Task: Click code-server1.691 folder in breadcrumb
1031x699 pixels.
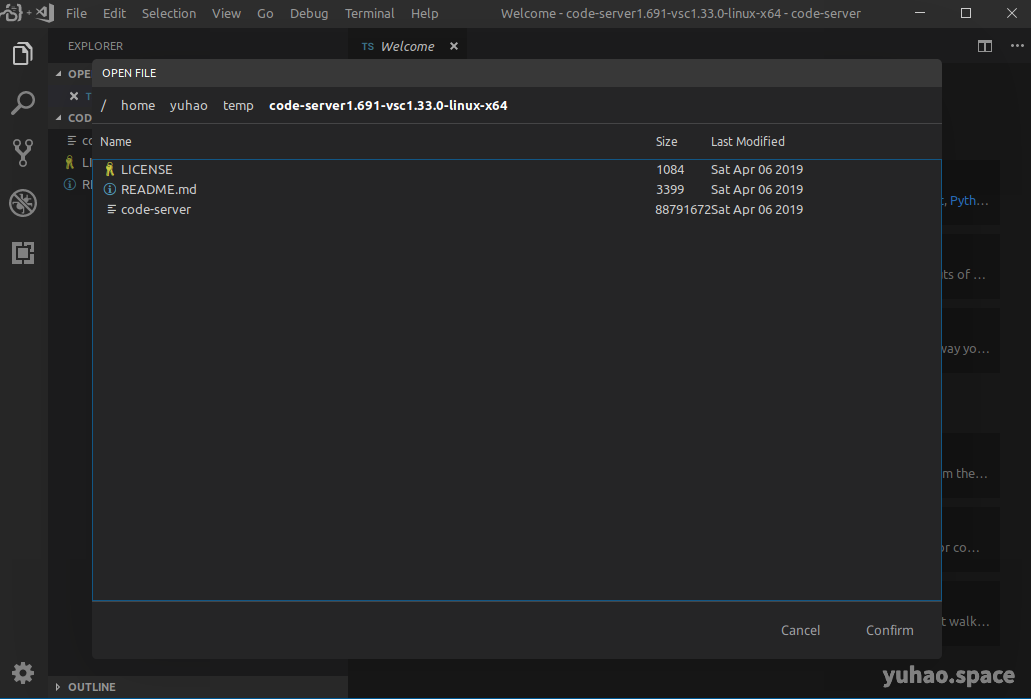Action: click(x=388, y=105)
